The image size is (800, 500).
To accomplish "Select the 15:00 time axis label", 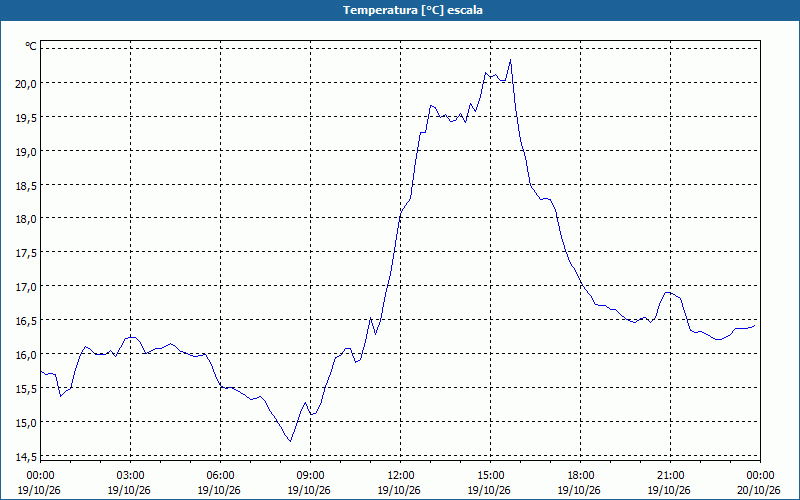I will click(490, 476).
